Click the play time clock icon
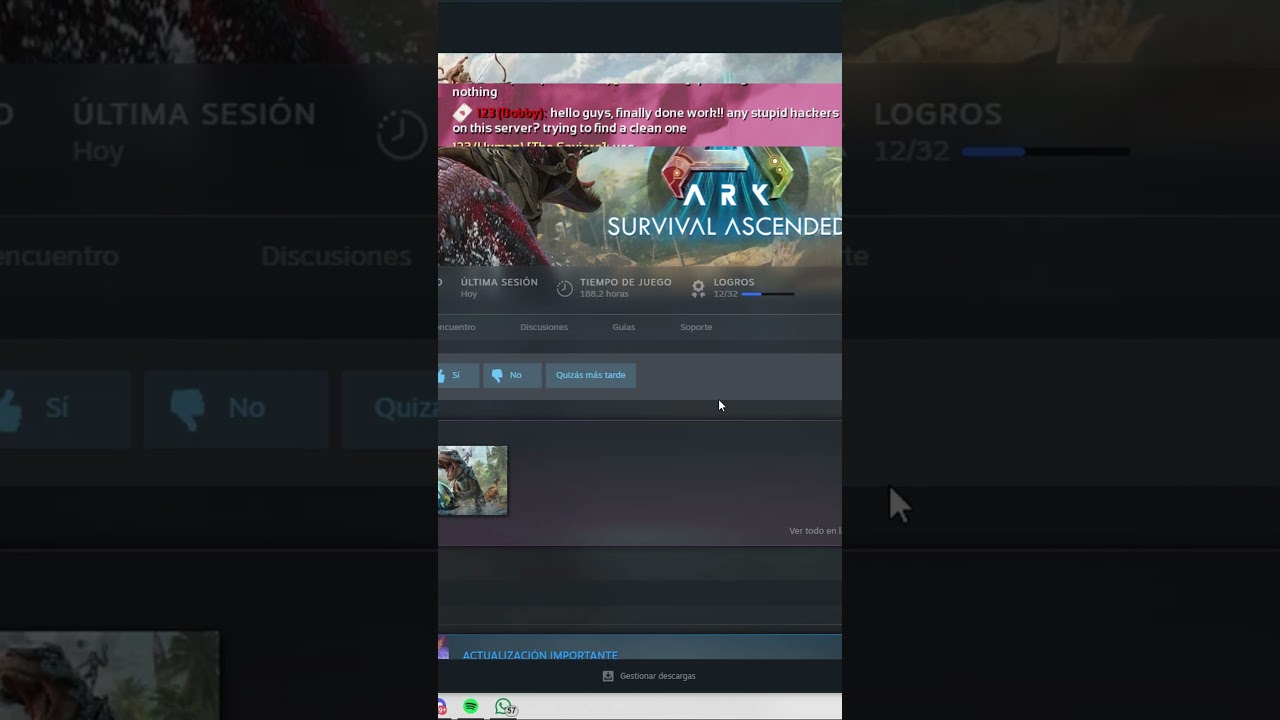 pyautogui.click(x=565, y=288)
